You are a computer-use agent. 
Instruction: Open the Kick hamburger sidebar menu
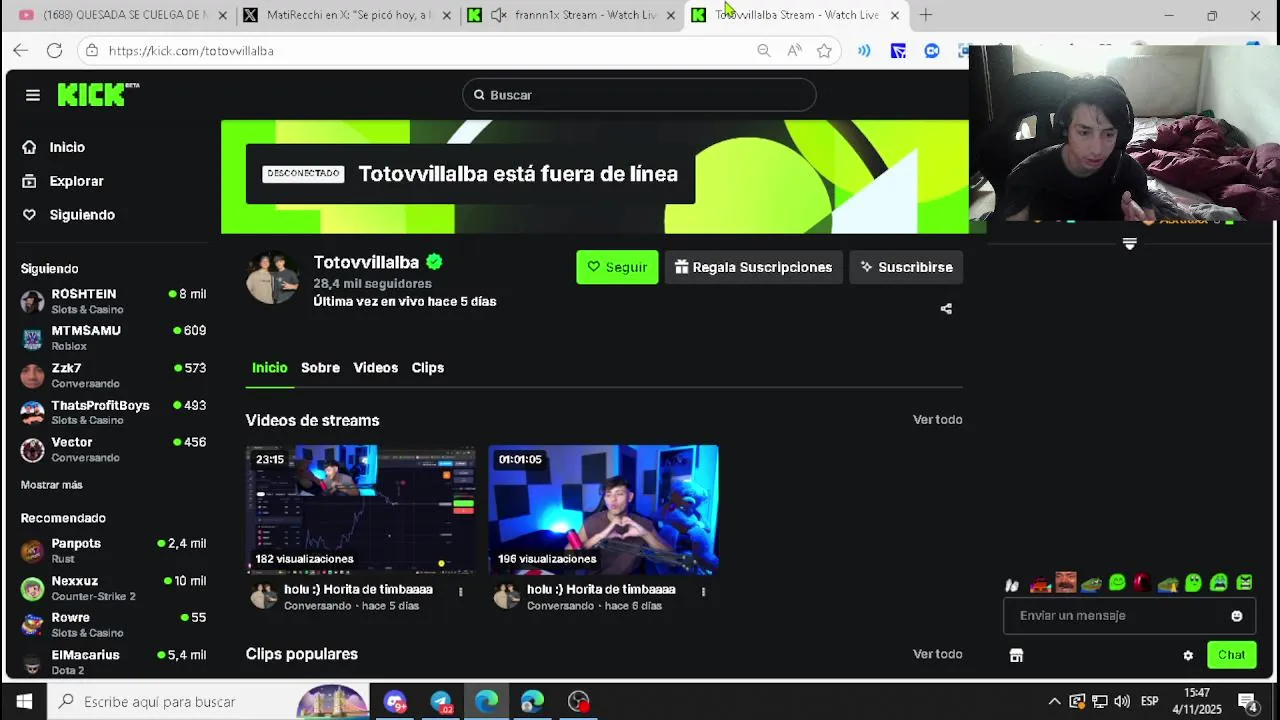[x=33, y=95]
